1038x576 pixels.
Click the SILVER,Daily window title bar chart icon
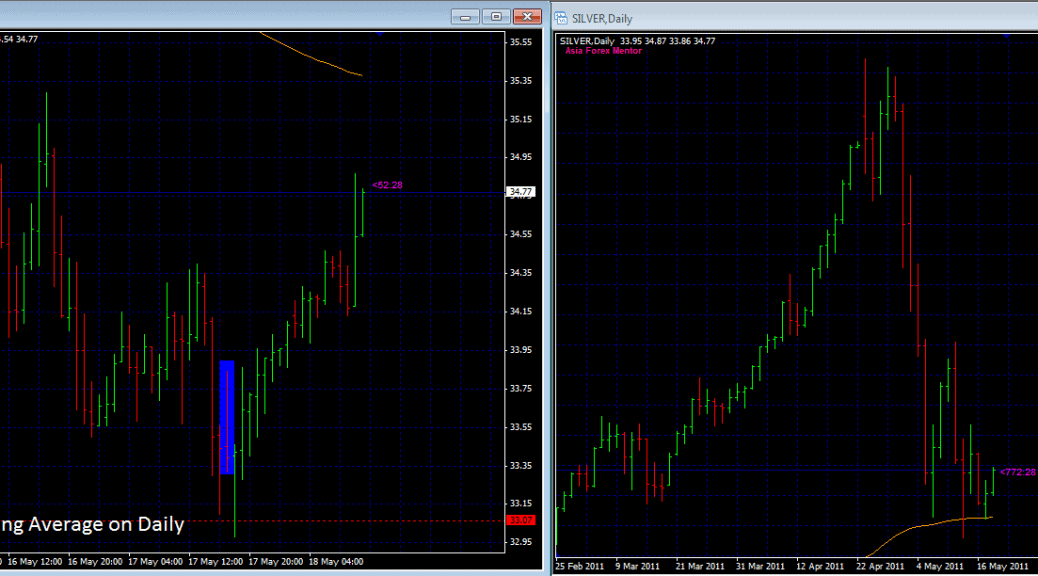point(561,18)
